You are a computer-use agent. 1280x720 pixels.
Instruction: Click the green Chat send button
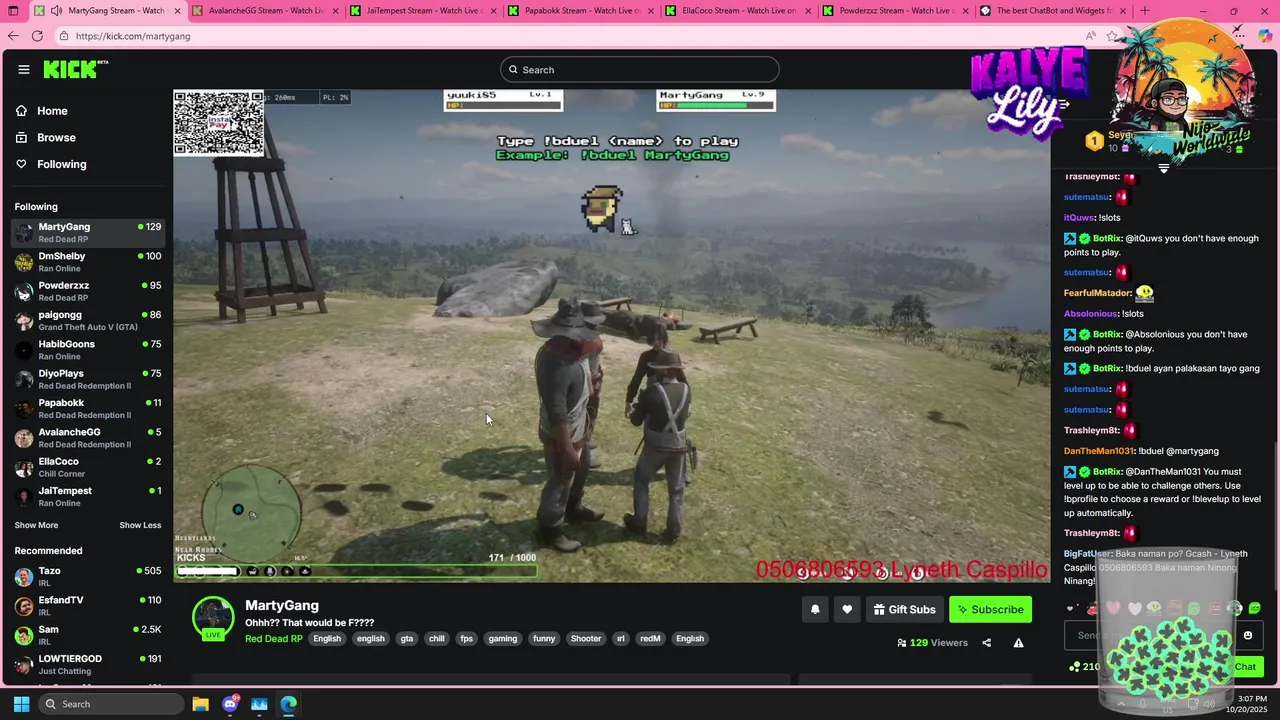coord(1244,666)
